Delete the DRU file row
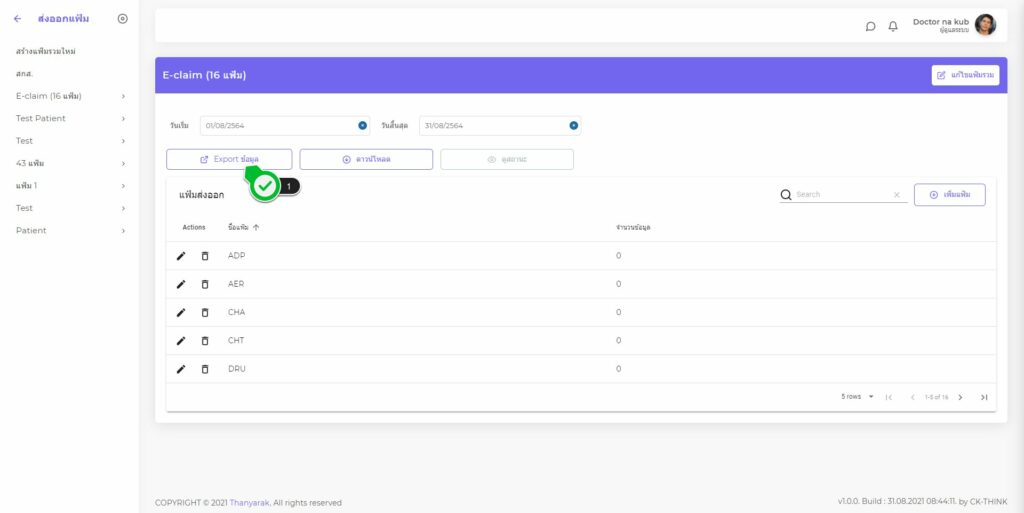 (205, 369)
